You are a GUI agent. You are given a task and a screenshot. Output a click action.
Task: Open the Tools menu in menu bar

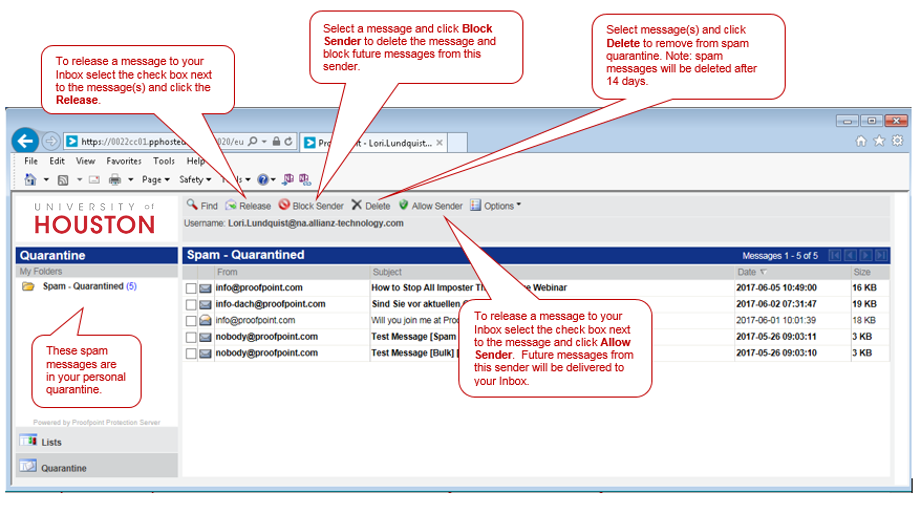[164, 161]
